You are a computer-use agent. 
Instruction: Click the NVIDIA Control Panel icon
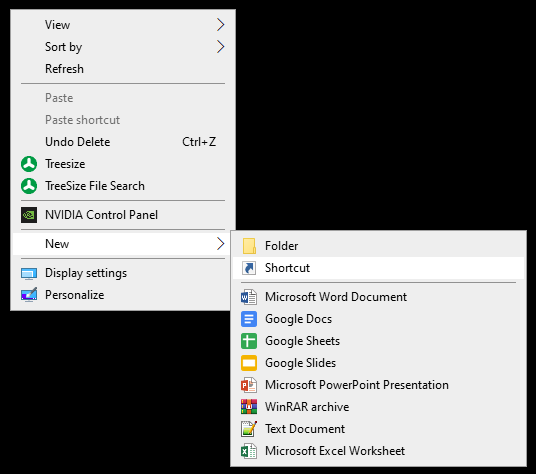click(x=29, y=215)
